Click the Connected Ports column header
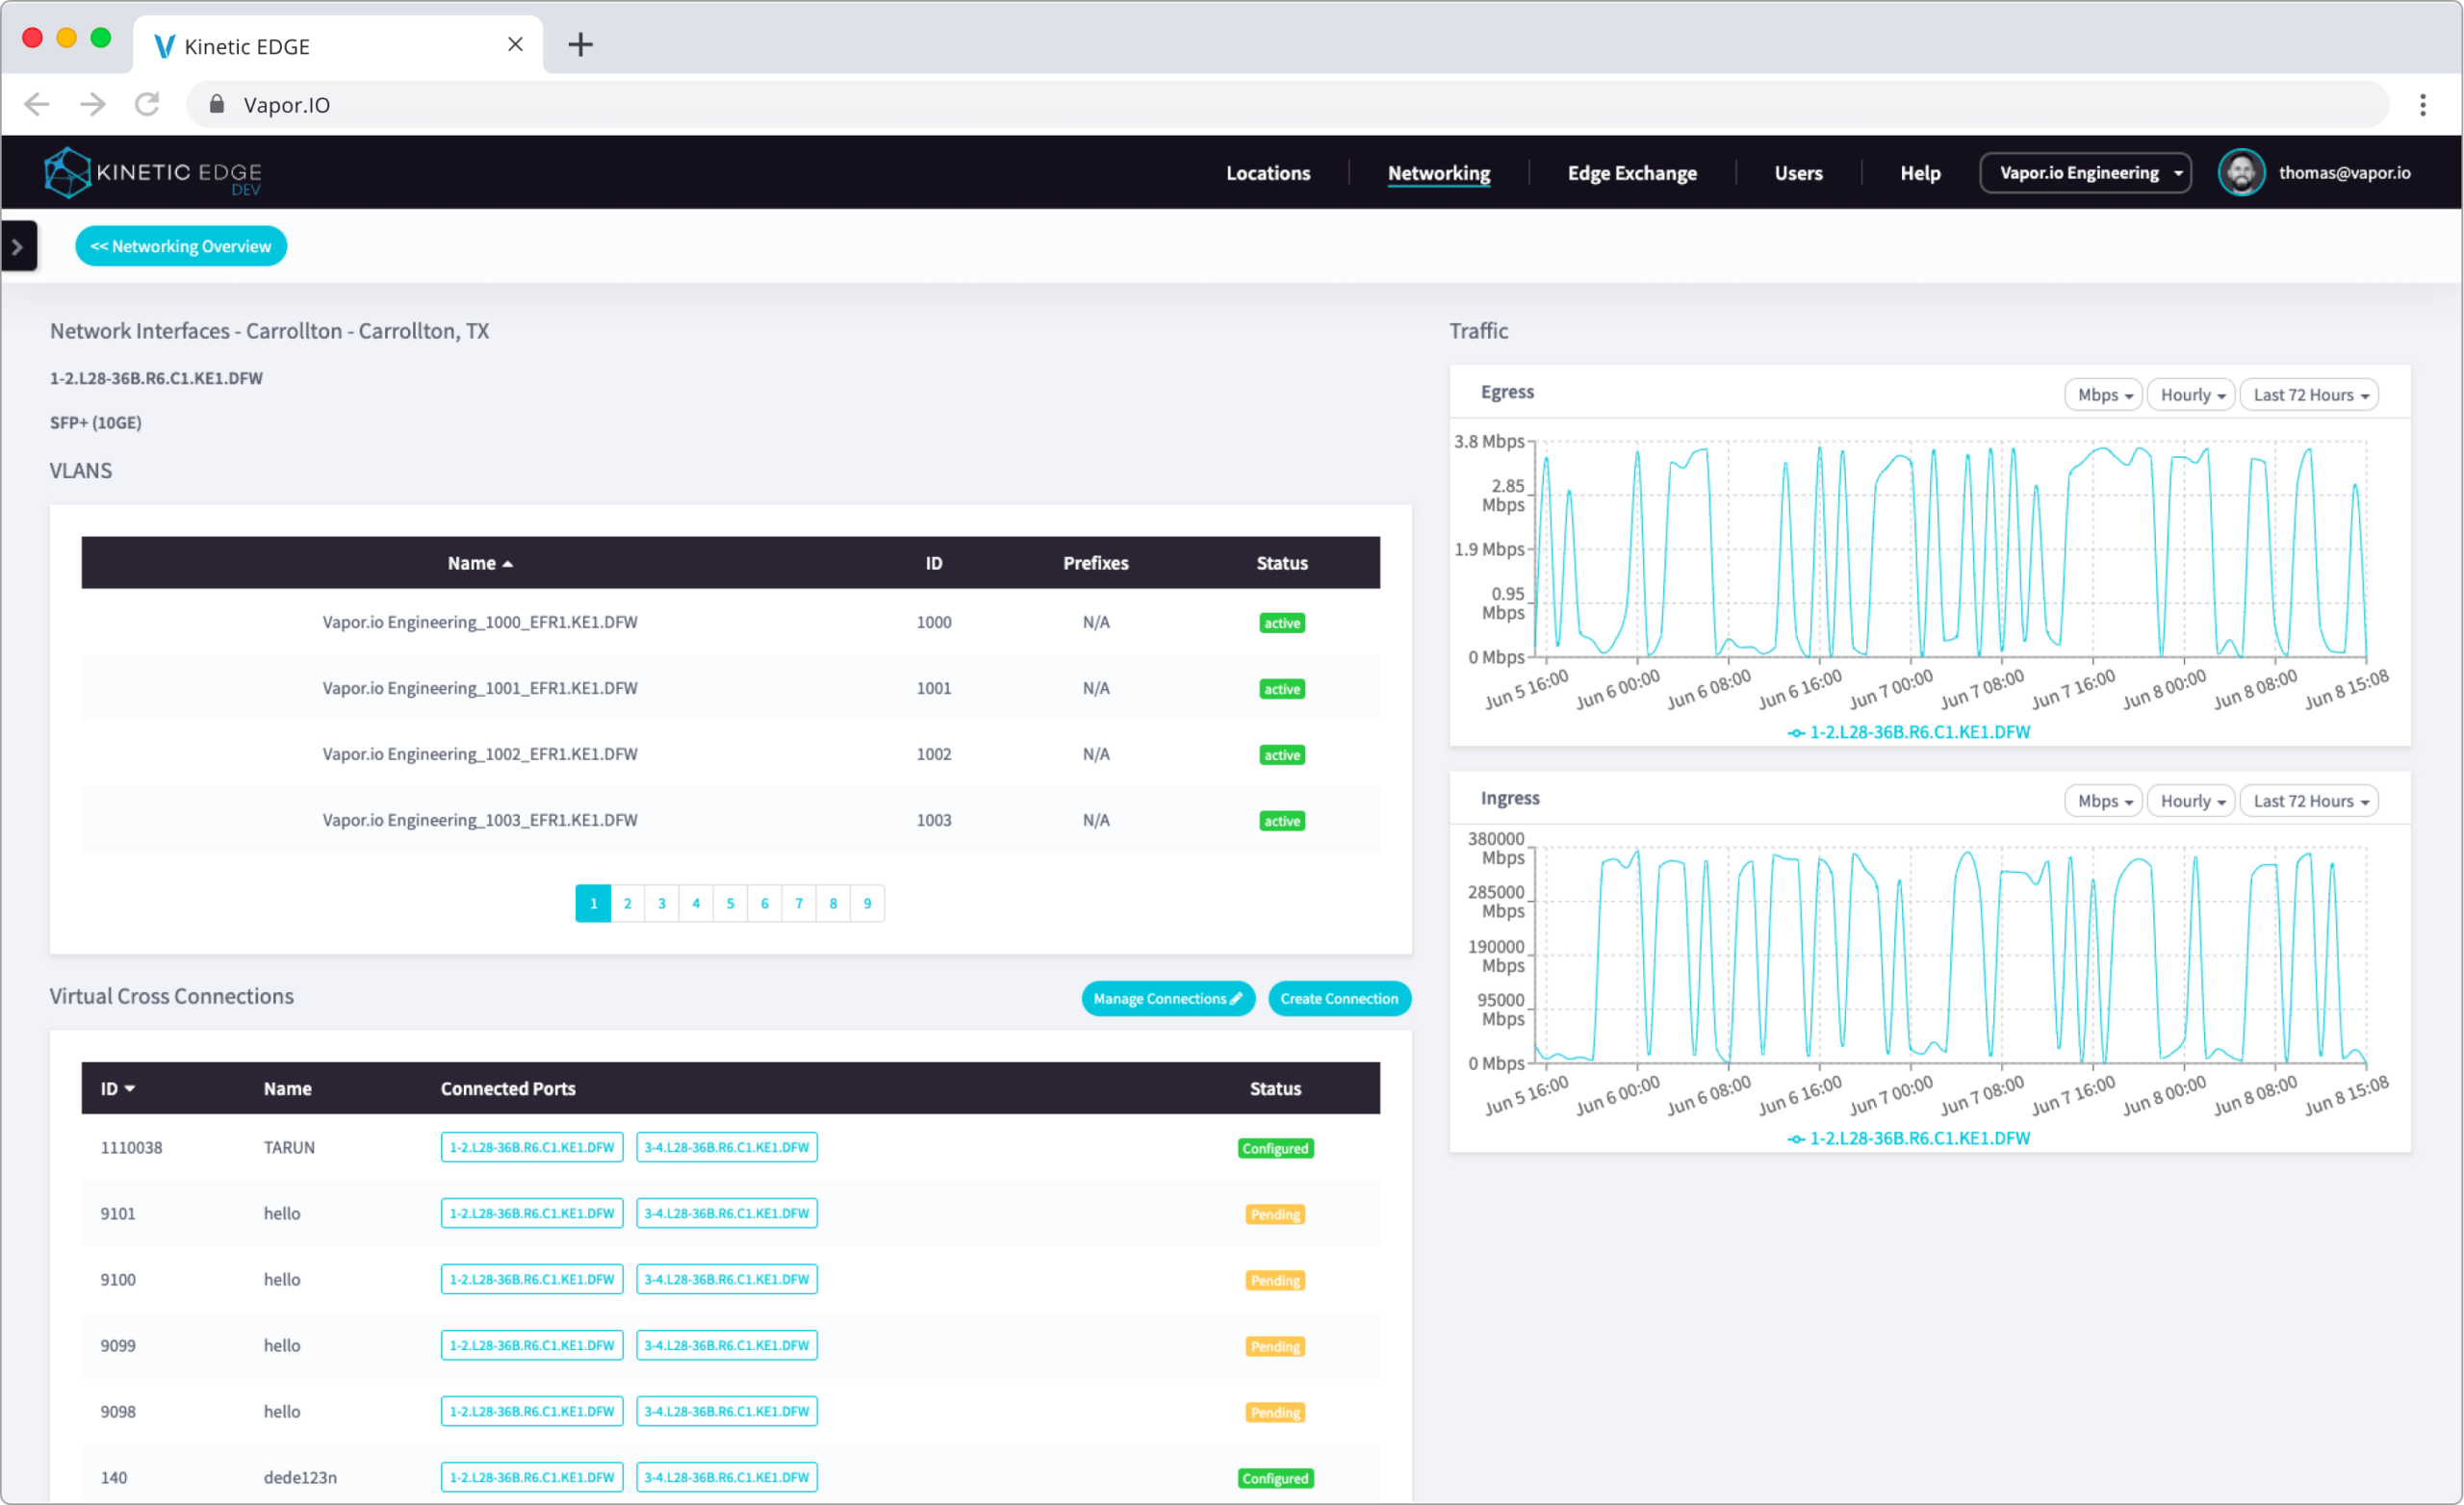This screenshot has height=1505, width=2464. [x=508, y=1089]
